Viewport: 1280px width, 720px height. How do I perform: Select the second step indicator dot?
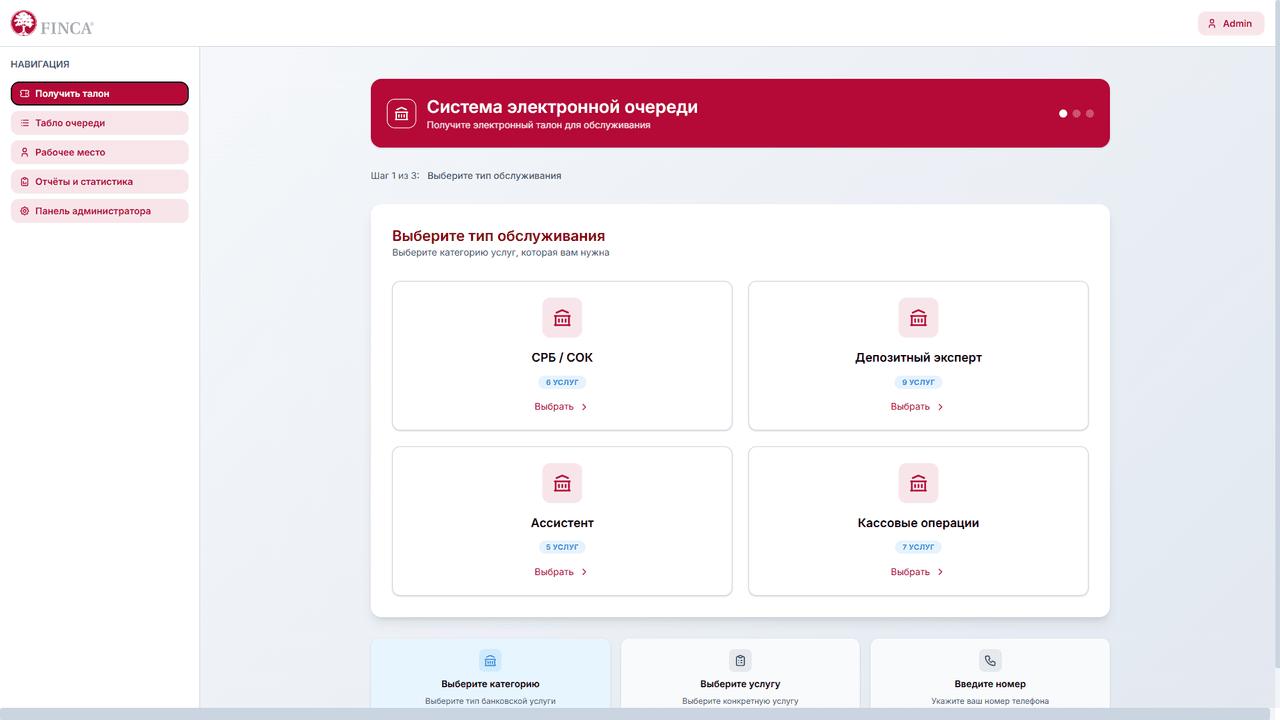[x=1077, y=113]
